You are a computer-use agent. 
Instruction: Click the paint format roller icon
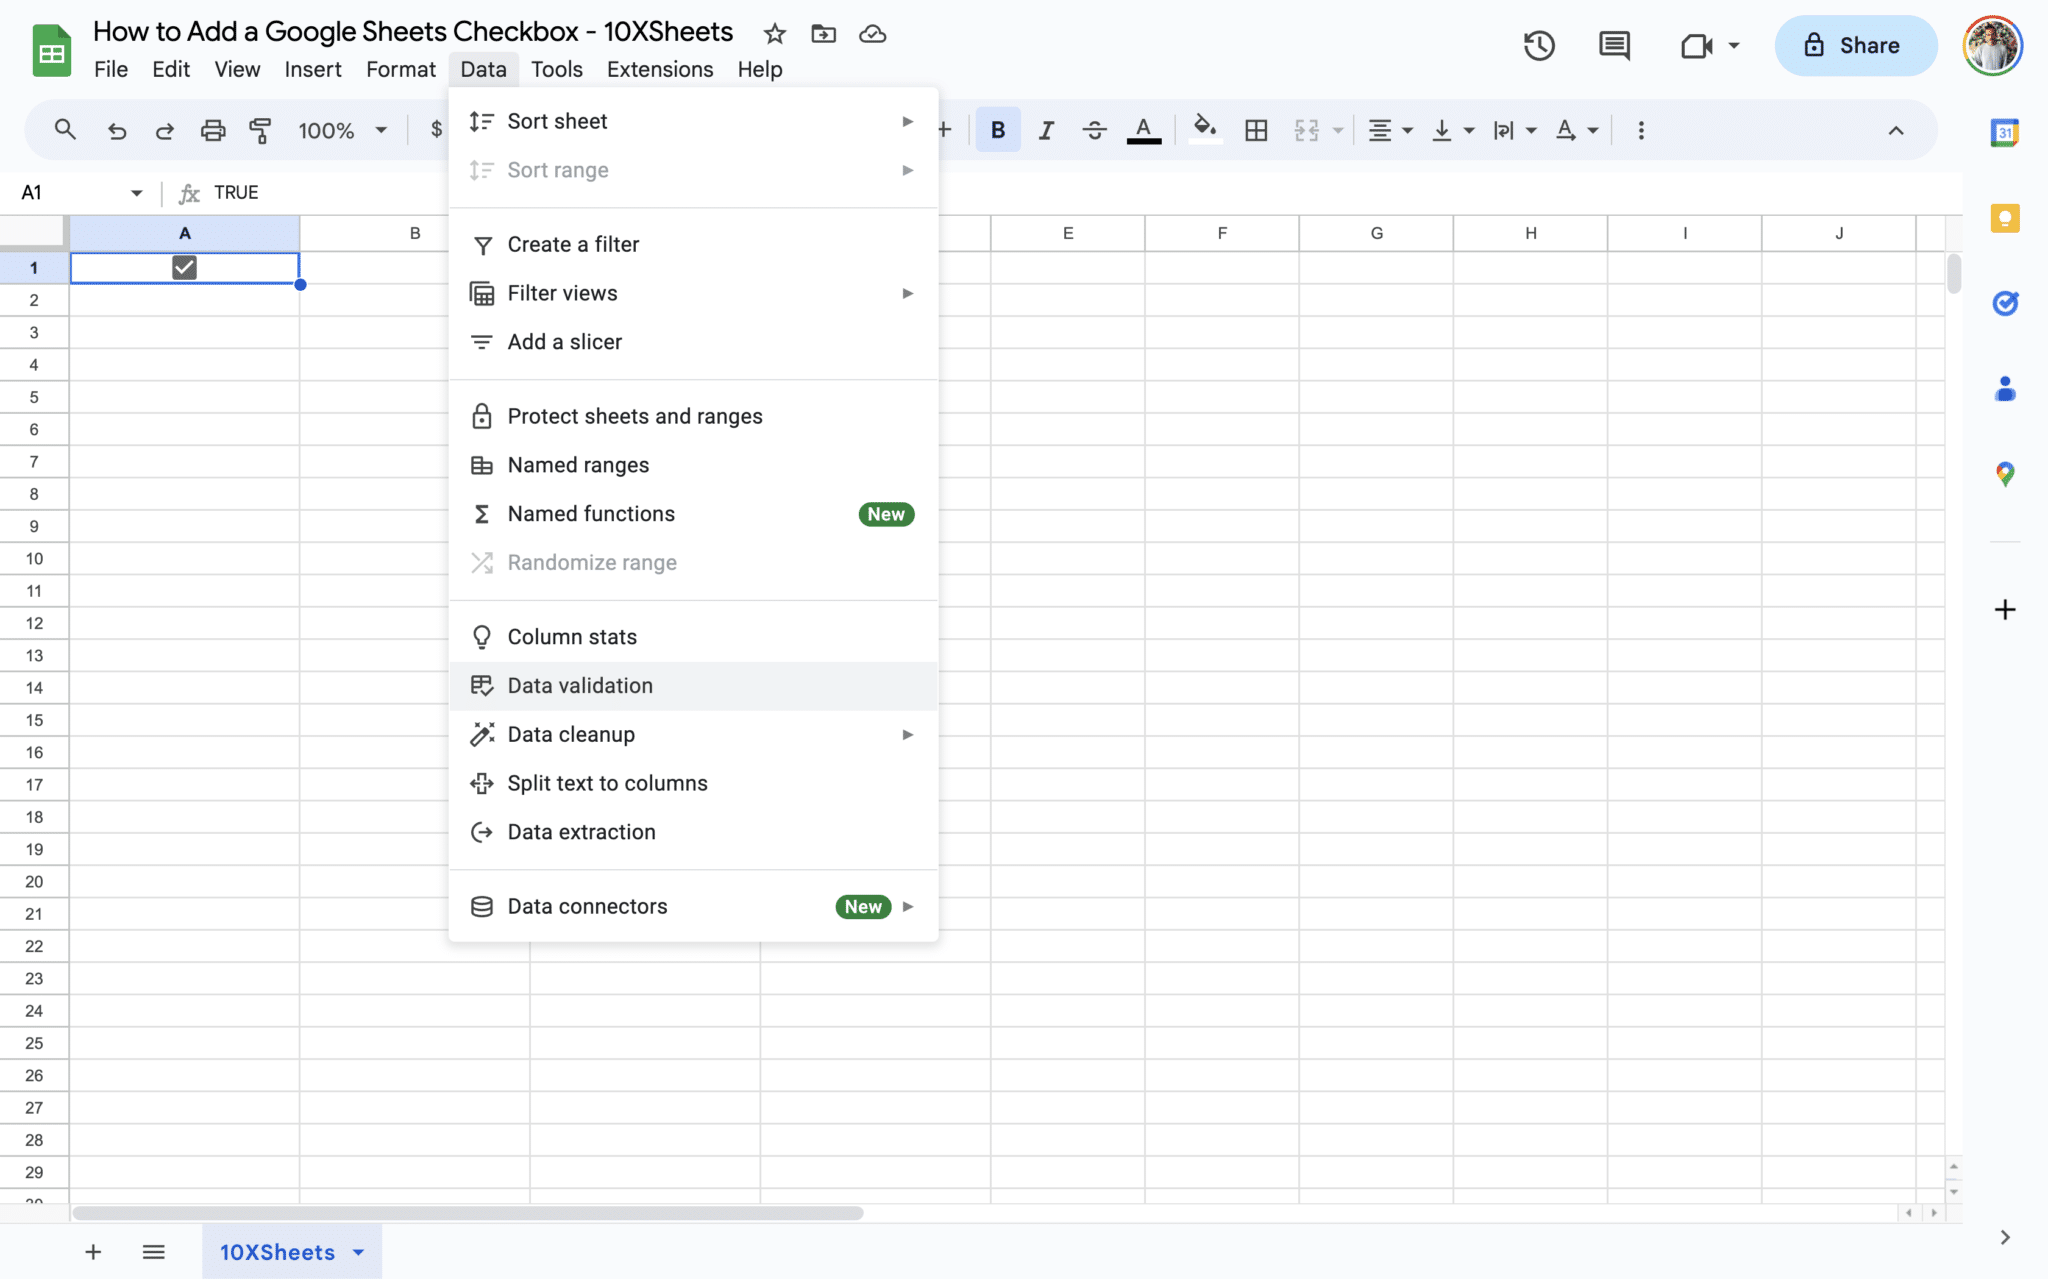point(260,130)
